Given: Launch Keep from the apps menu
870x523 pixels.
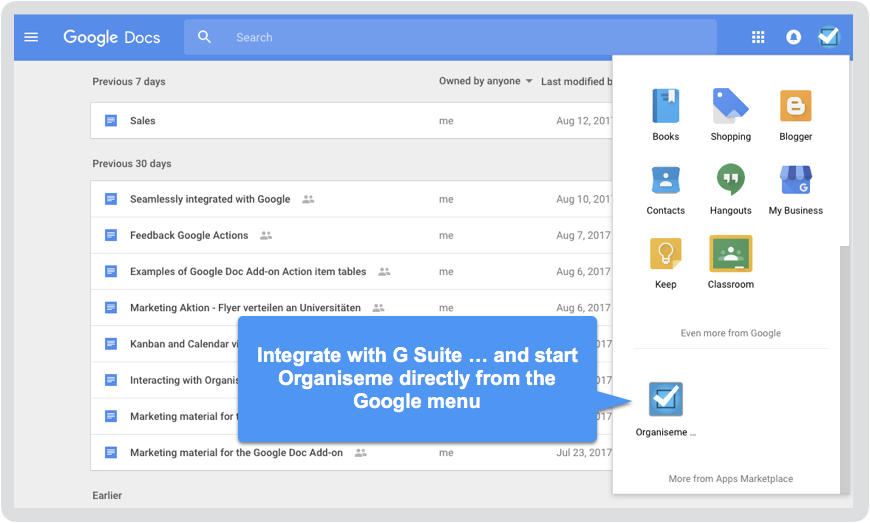Looking at the screenshot, I should pos(665,263).
